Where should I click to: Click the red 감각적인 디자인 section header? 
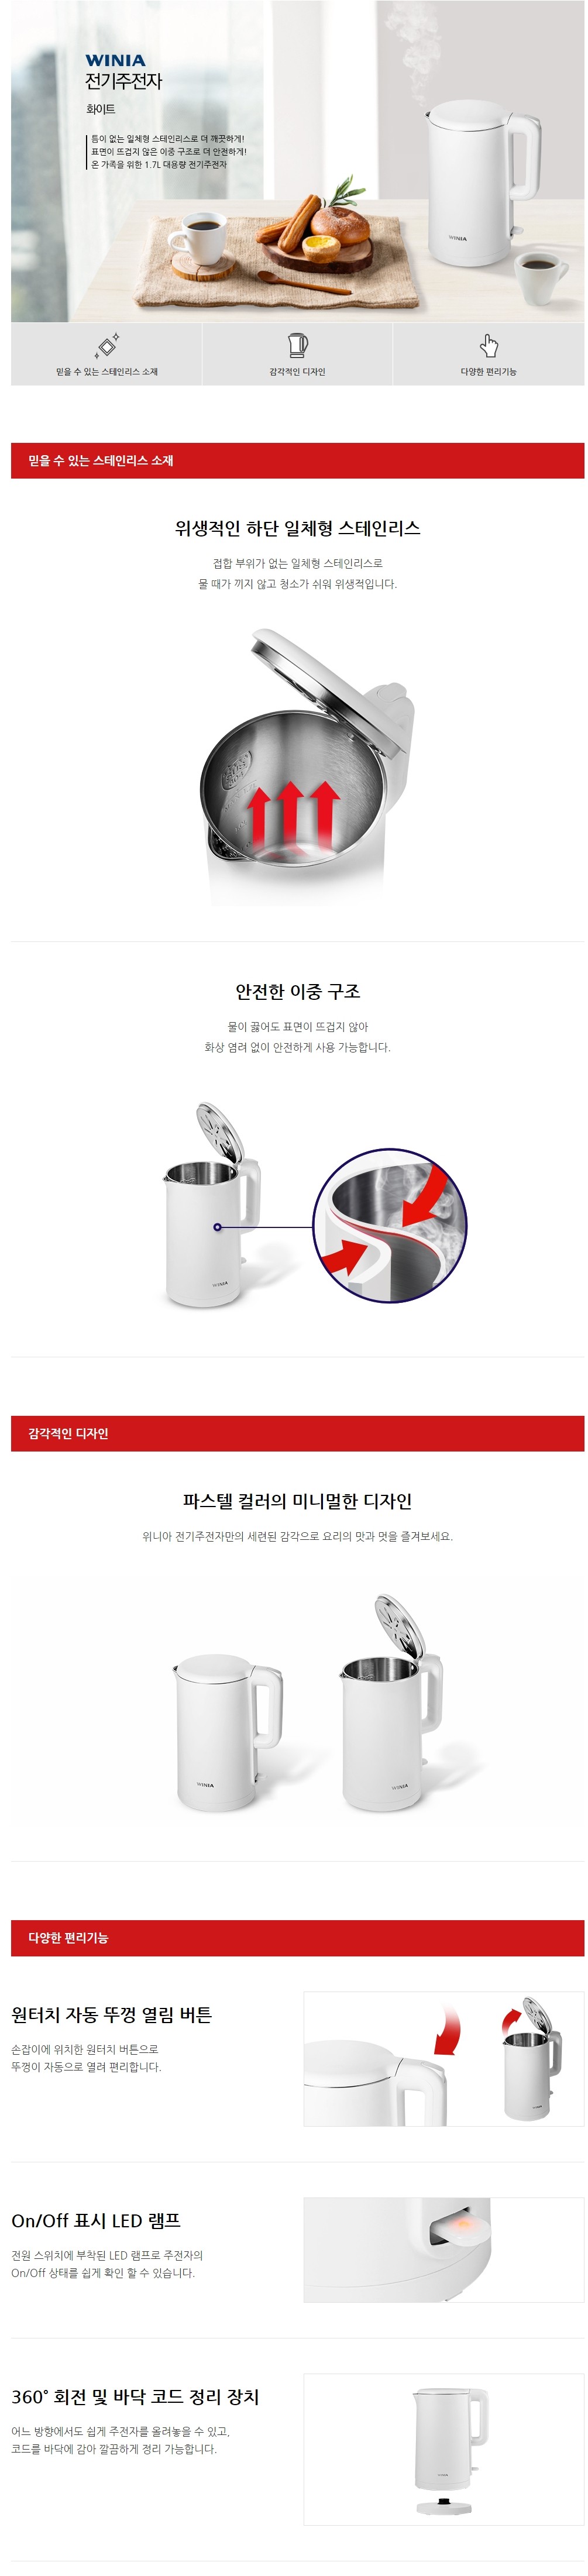click(x=297, y=1433)
